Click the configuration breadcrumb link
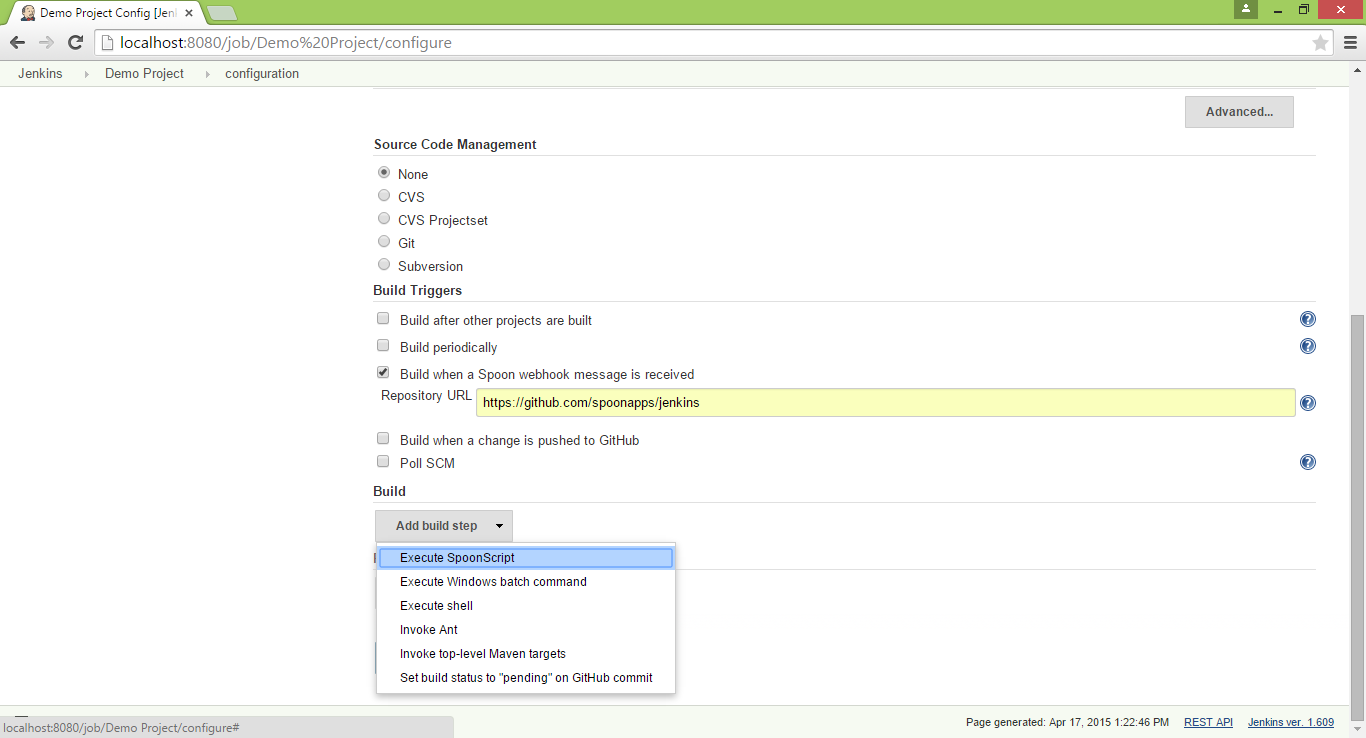1366x738 pixels. 262,74
